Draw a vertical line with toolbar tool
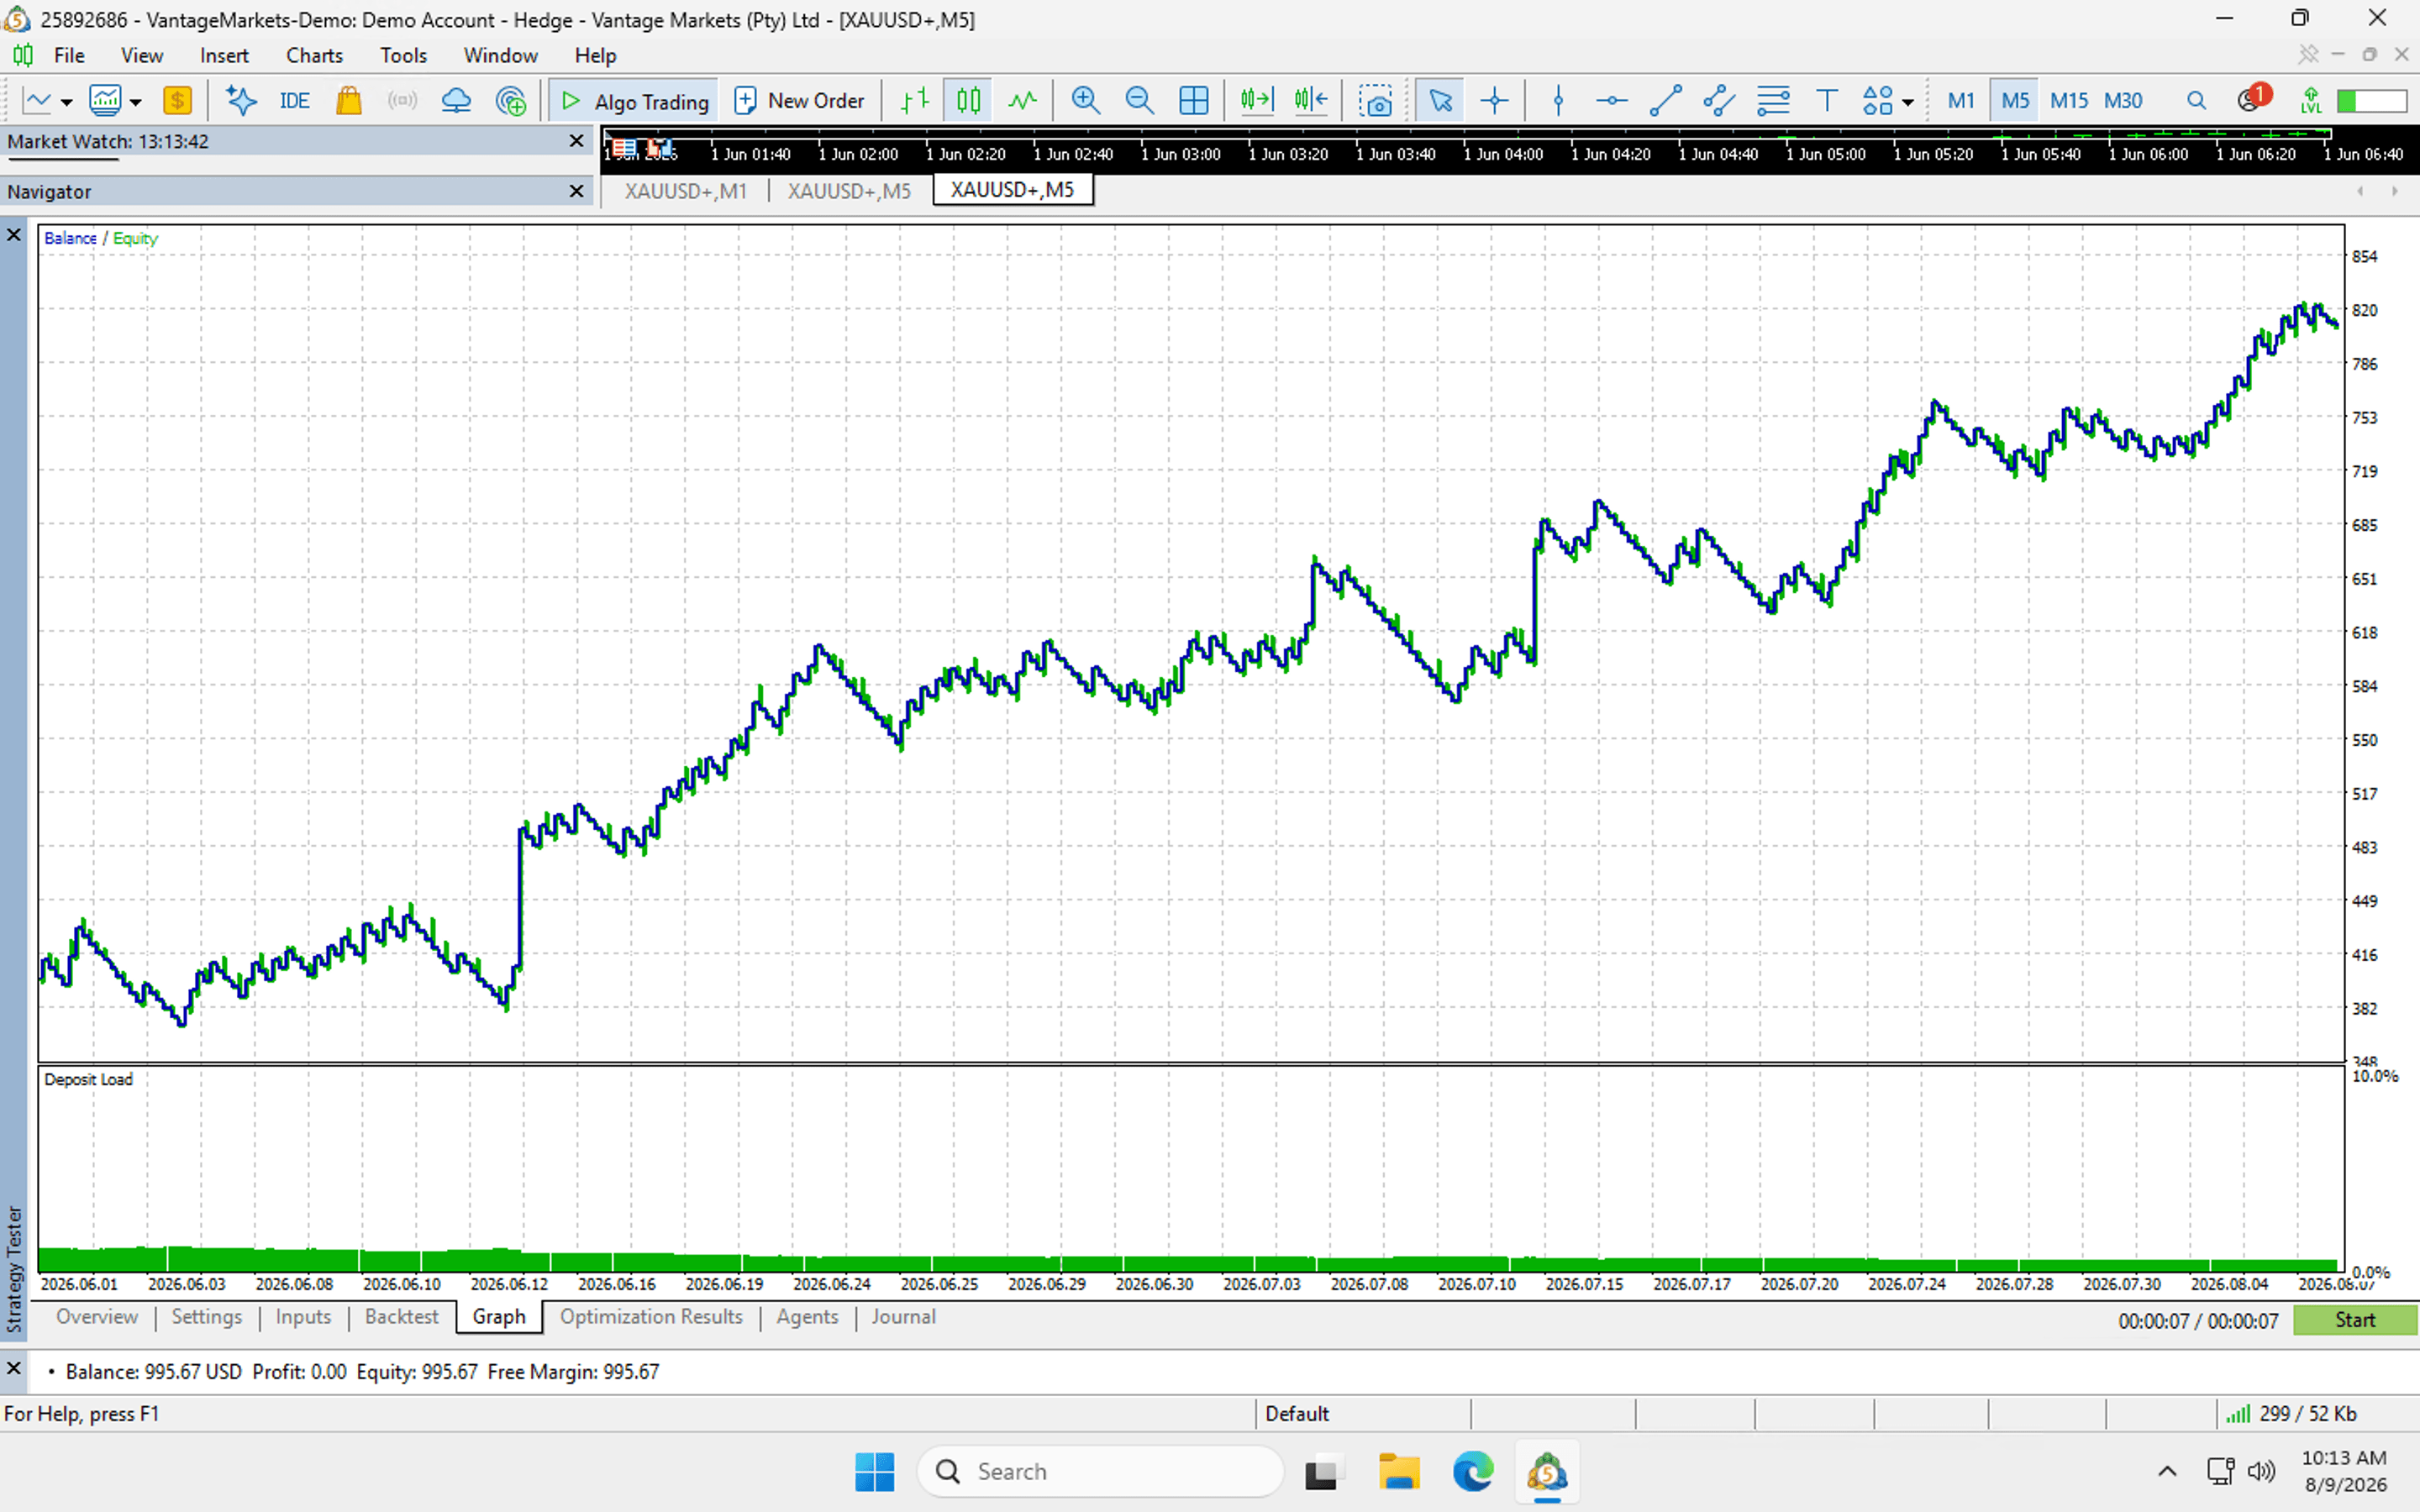The width and height of the screenshot is (2420, 1512). click(x=1558, y=101)
